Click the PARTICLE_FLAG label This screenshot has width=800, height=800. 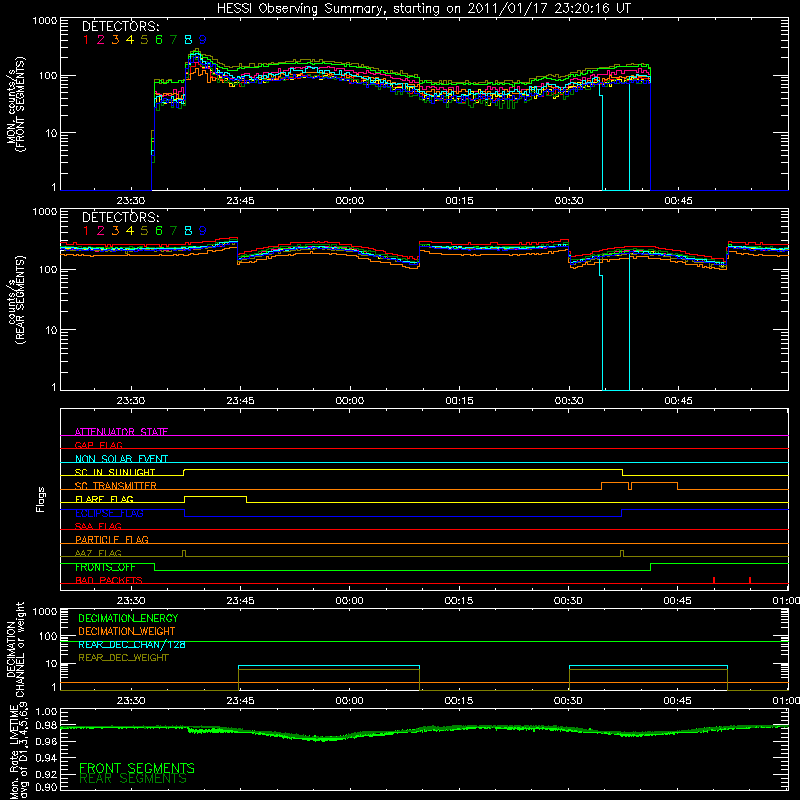[112, 539]
